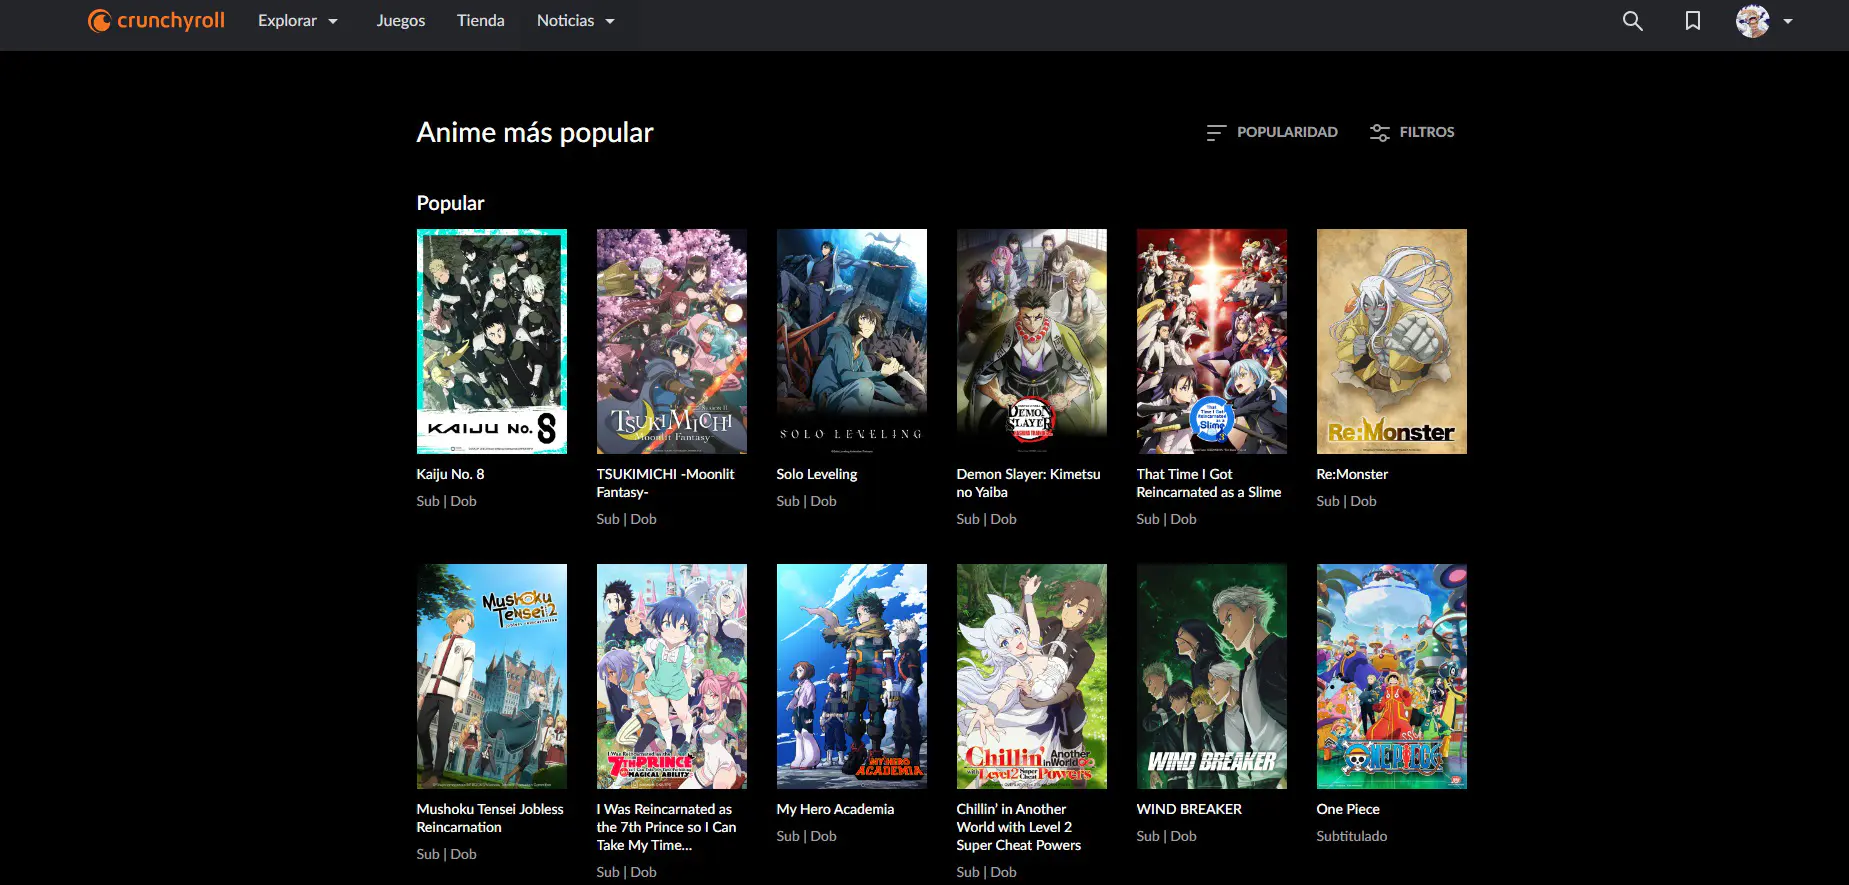Click the Popular section heading
The height and width of the screenshot is (885, 1849).
click(451, 203)
